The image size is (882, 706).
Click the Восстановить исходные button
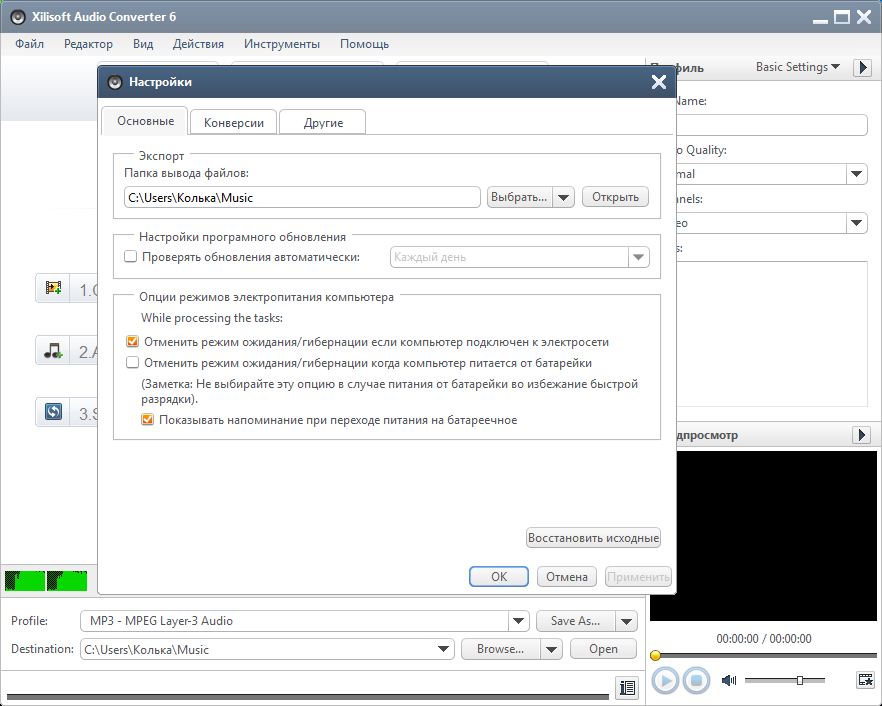593,538
